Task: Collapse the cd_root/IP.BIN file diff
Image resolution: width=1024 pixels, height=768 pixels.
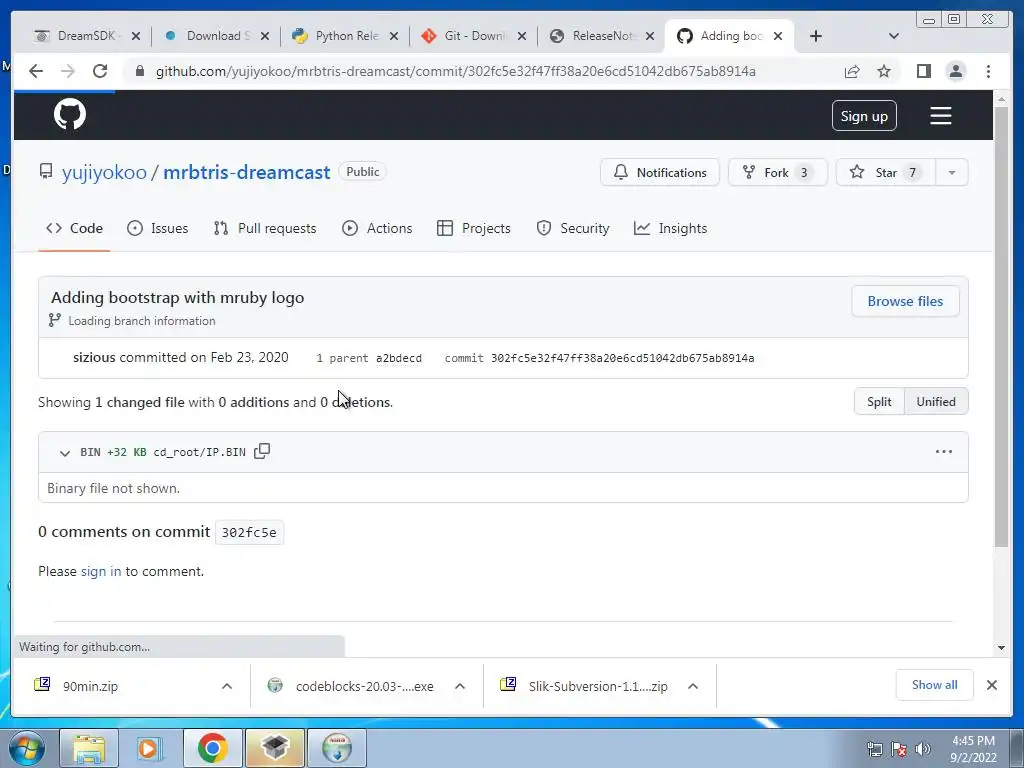Action: pos(64,453)
